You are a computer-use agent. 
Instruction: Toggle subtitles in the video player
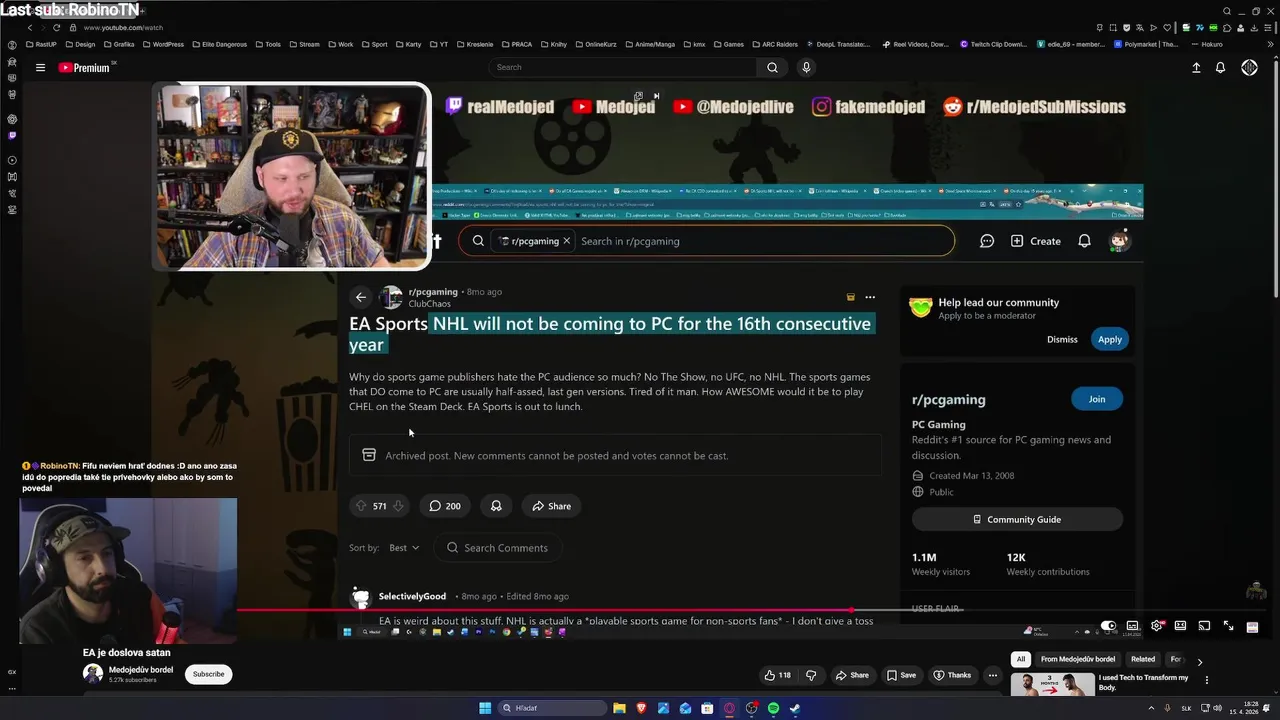coord(1132,626)
